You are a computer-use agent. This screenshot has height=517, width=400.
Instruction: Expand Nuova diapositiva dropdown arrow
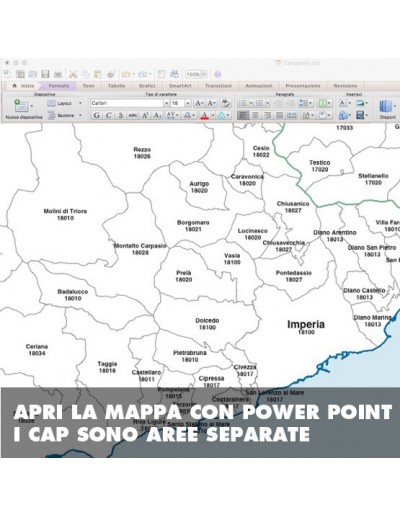pyautogui.click(x=32, y=106)
